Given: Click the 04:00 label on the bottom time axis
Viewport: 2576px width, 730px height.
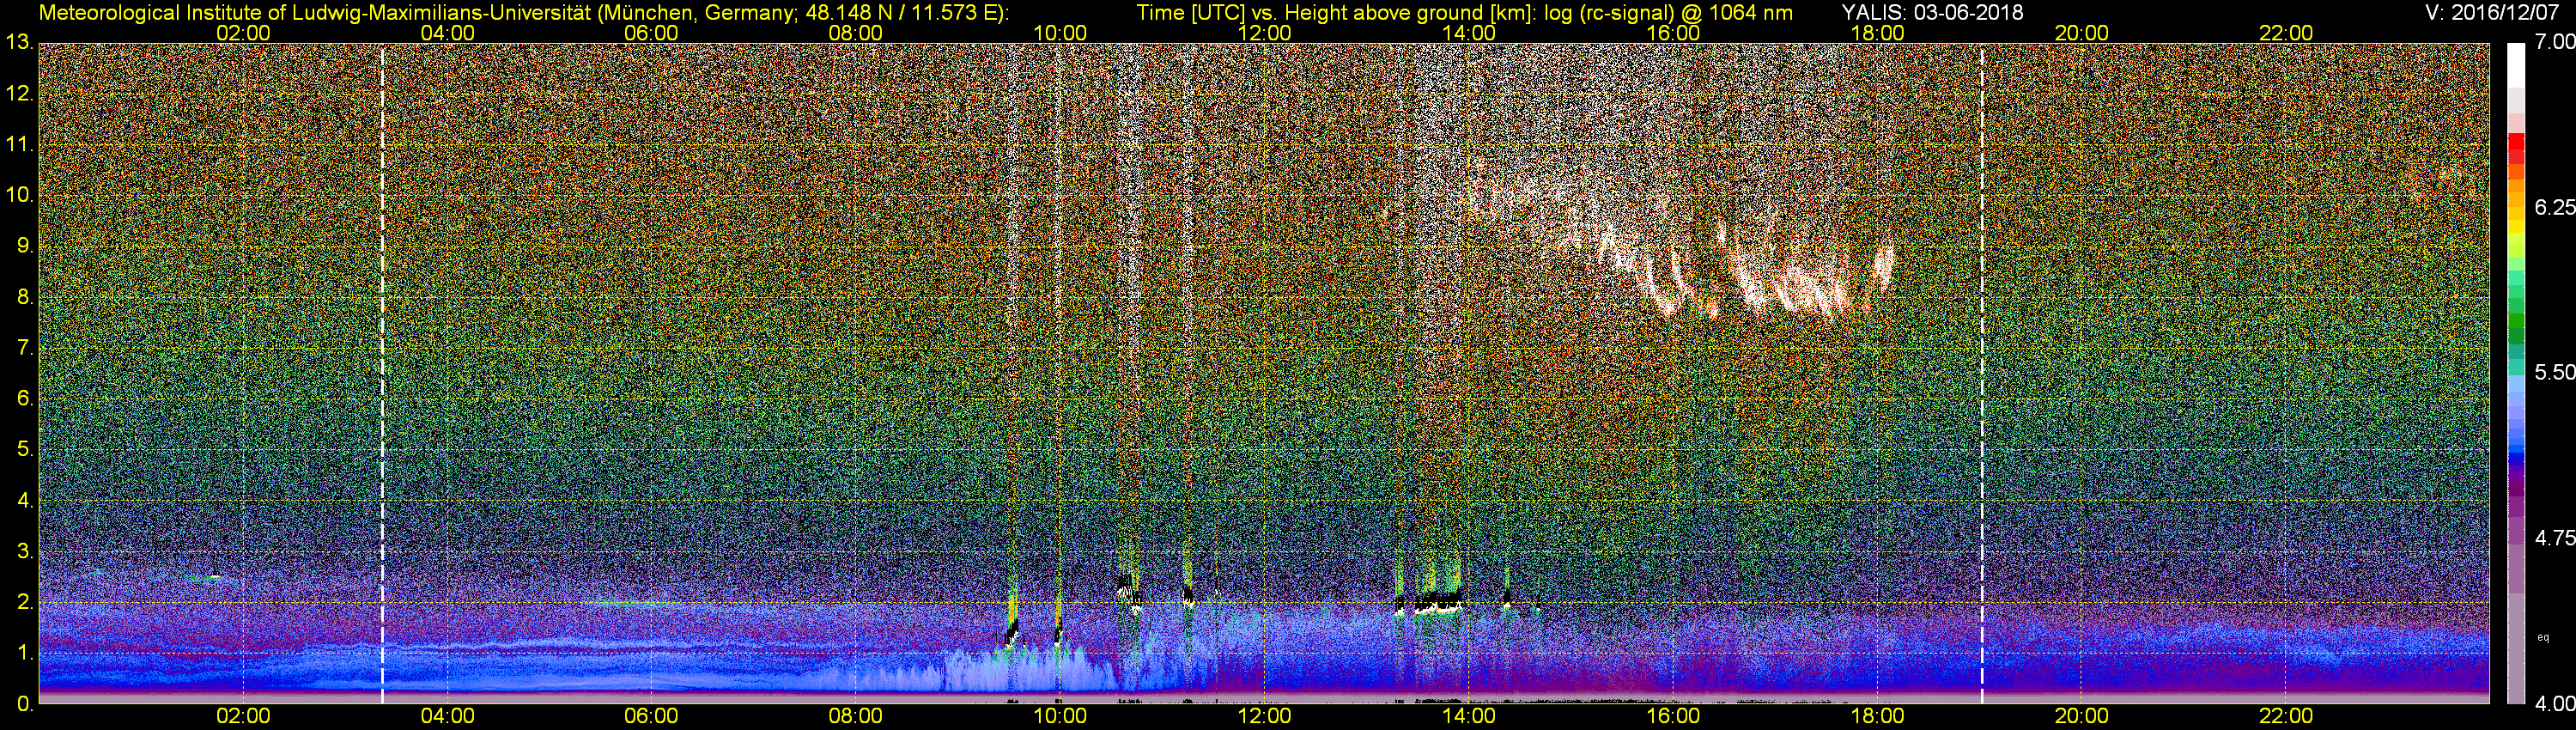Looking at the screenshot, I should (447, 716).
